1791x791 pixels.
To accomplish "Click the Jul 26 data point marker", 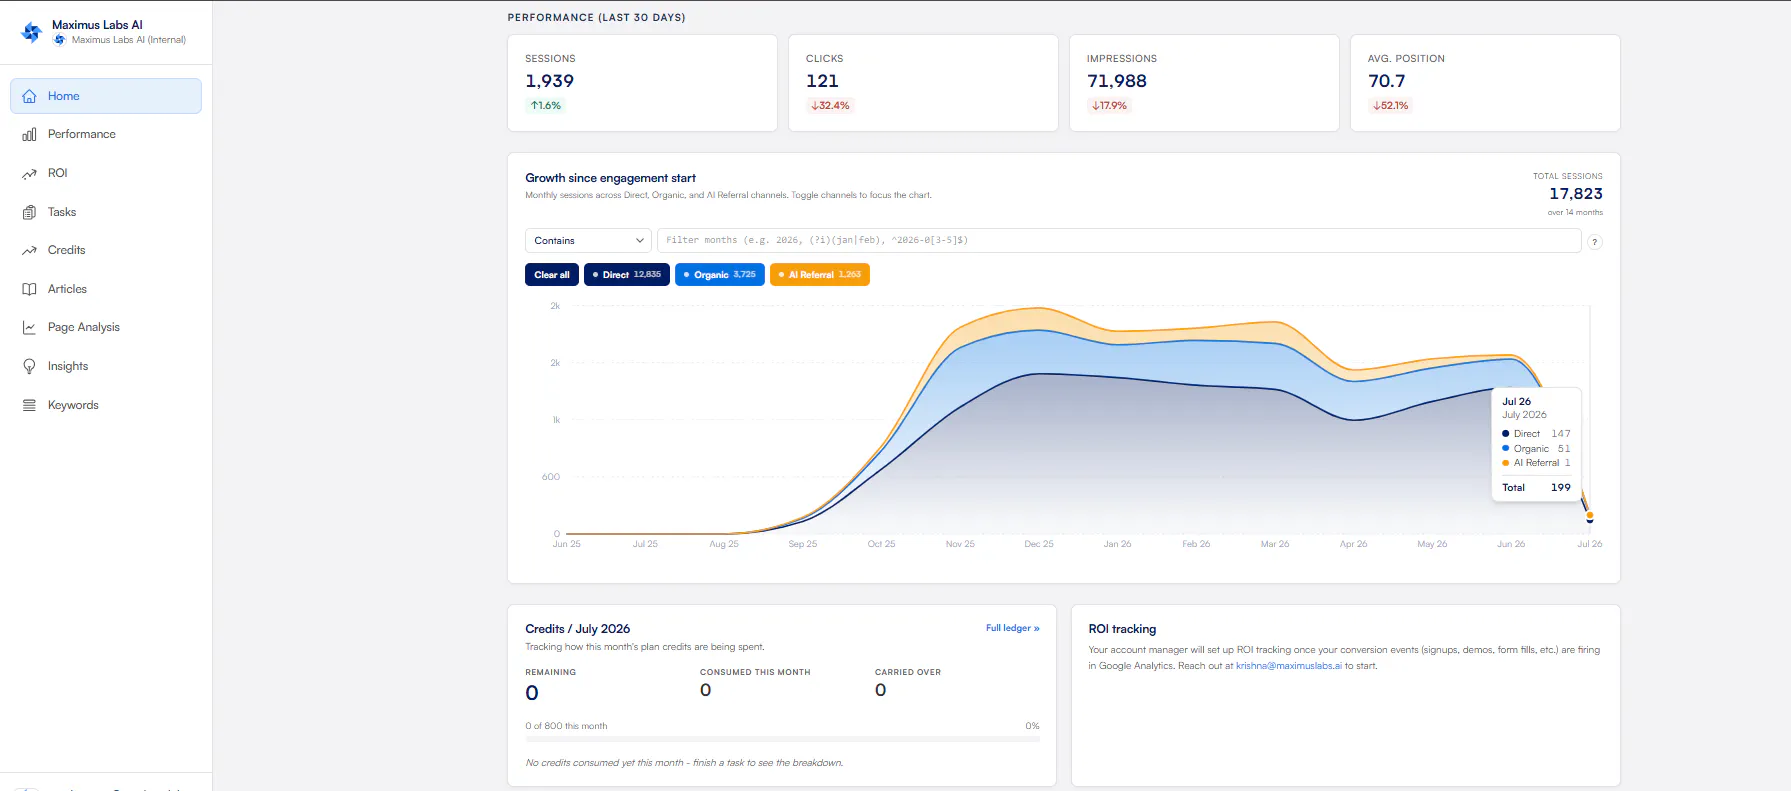I will click(x=1590, y=516).
